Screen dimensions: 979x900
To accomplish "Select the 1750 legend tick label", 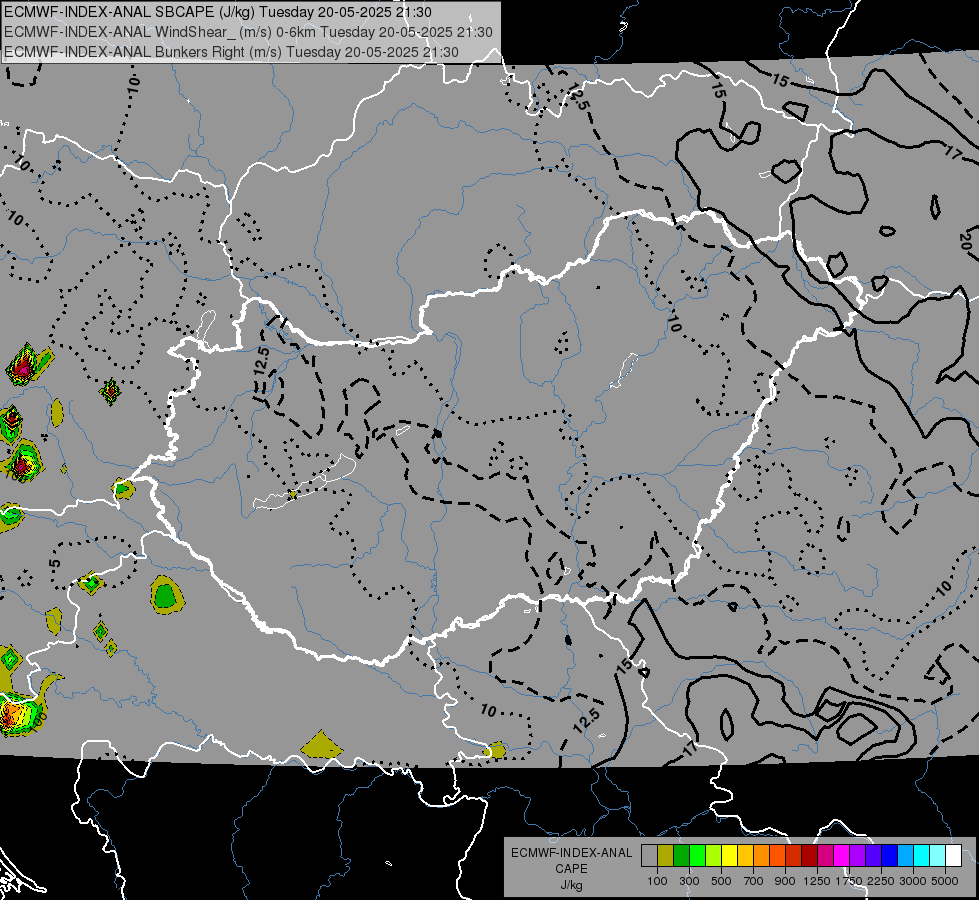I will click(x=849, y=881).
